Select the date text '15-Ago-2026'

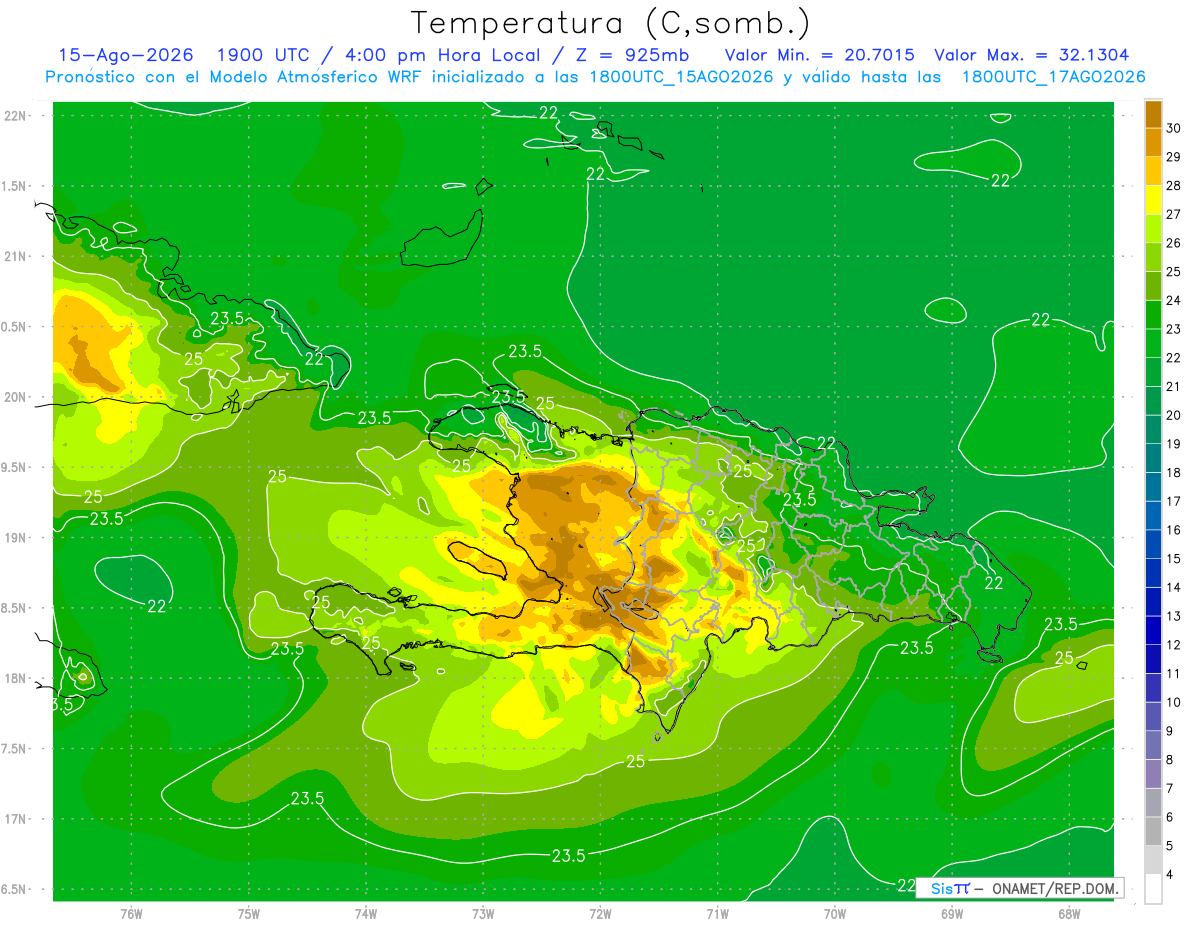(x=126, y=55)
